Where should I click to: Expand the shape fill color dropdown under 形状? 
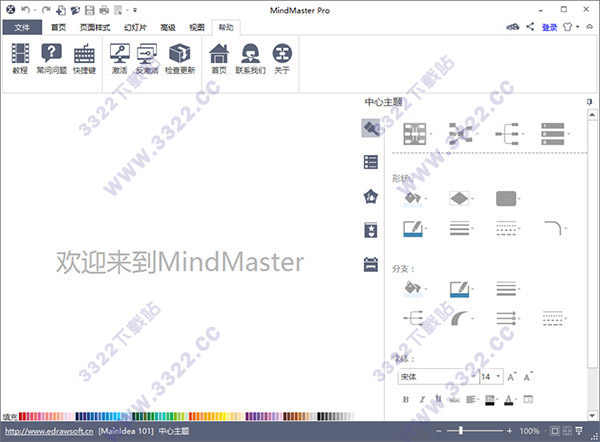tap(428, 199)
